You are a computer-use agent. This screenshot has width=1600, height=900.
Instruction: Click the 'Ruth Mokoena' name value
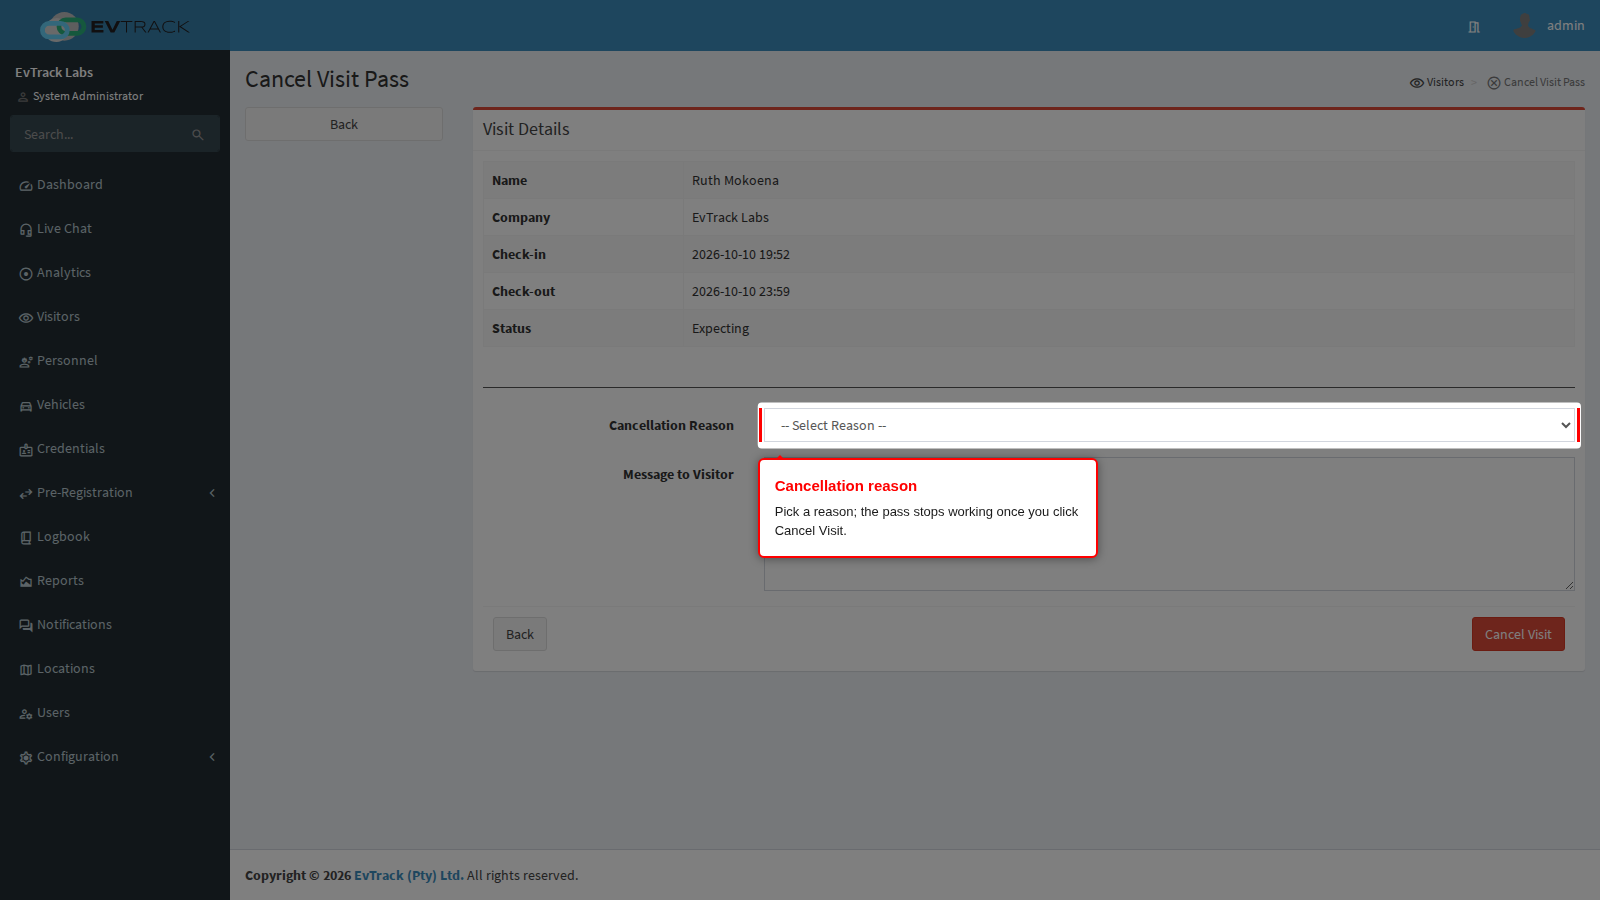[x=735, y=181]
